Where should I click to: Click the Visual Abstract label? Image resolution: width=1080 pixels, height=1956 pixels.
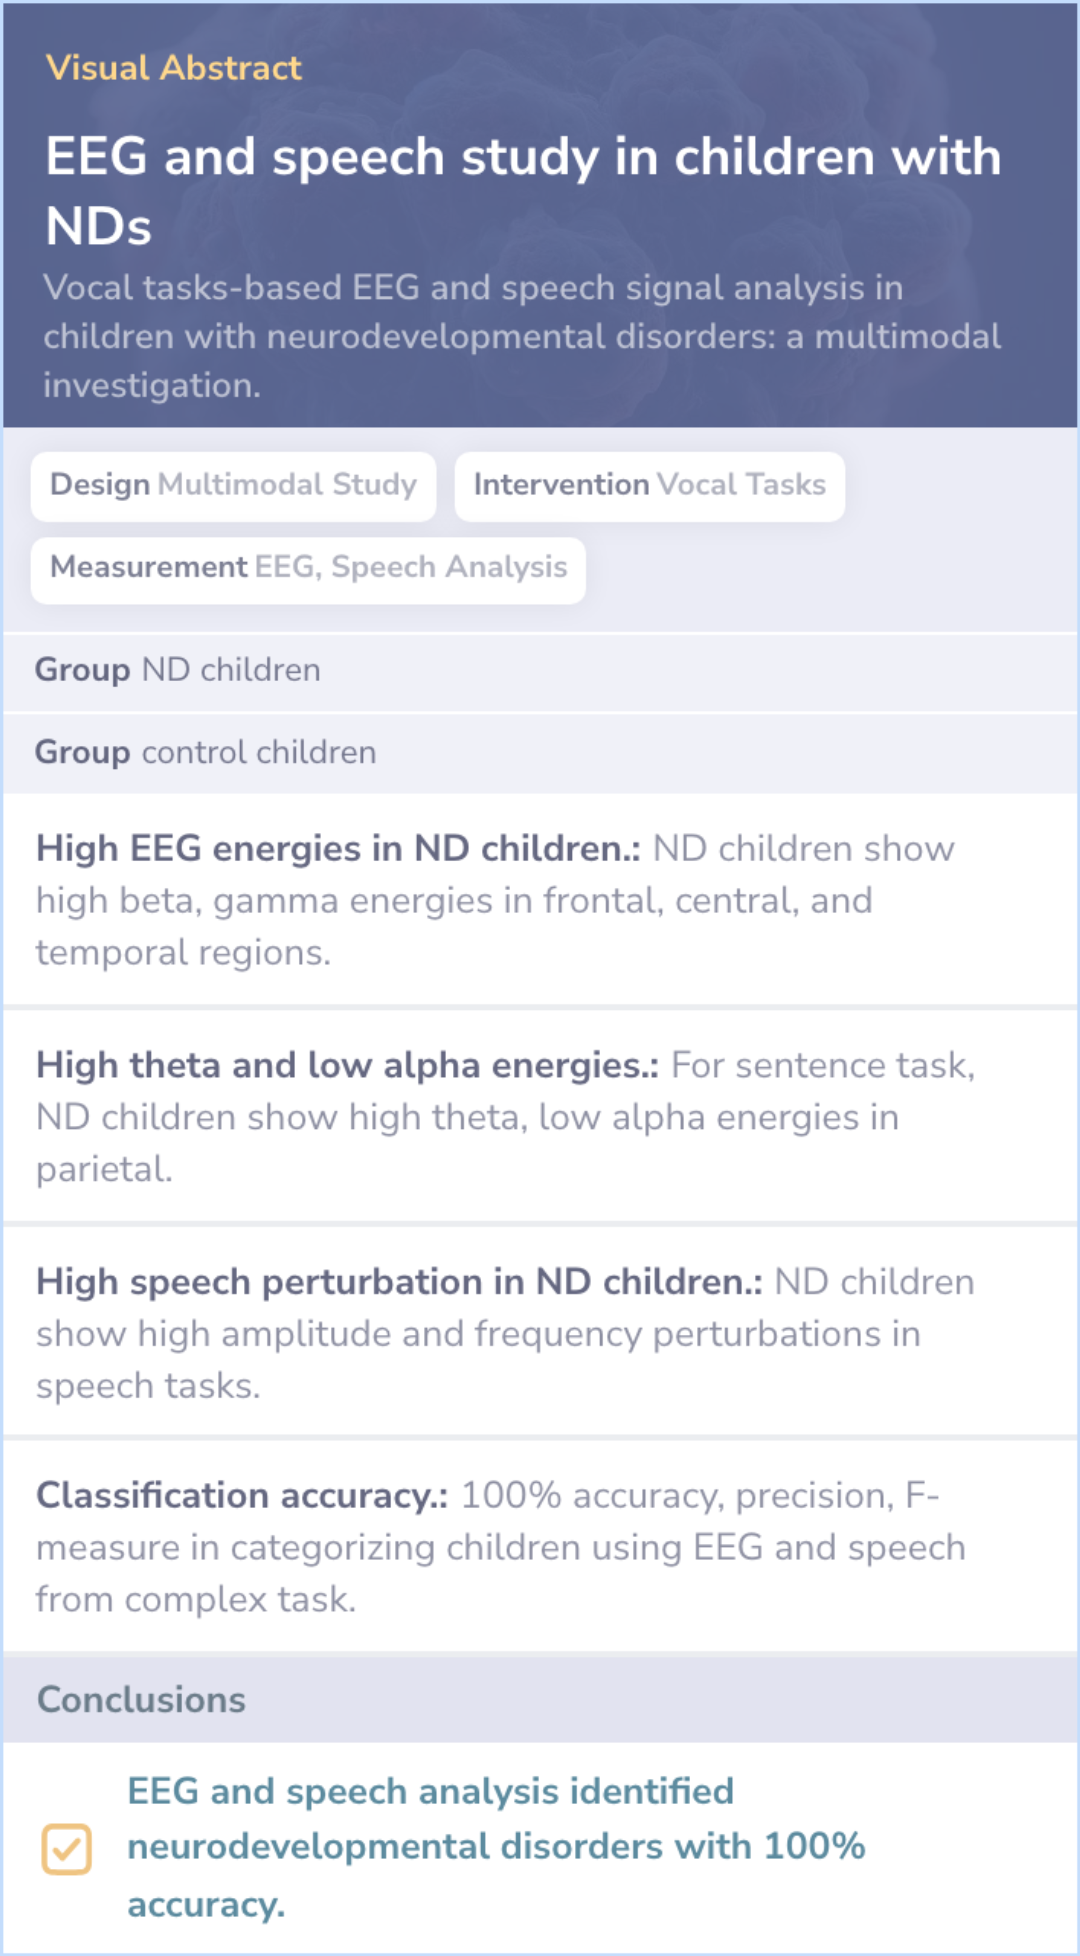coord(173,68)
